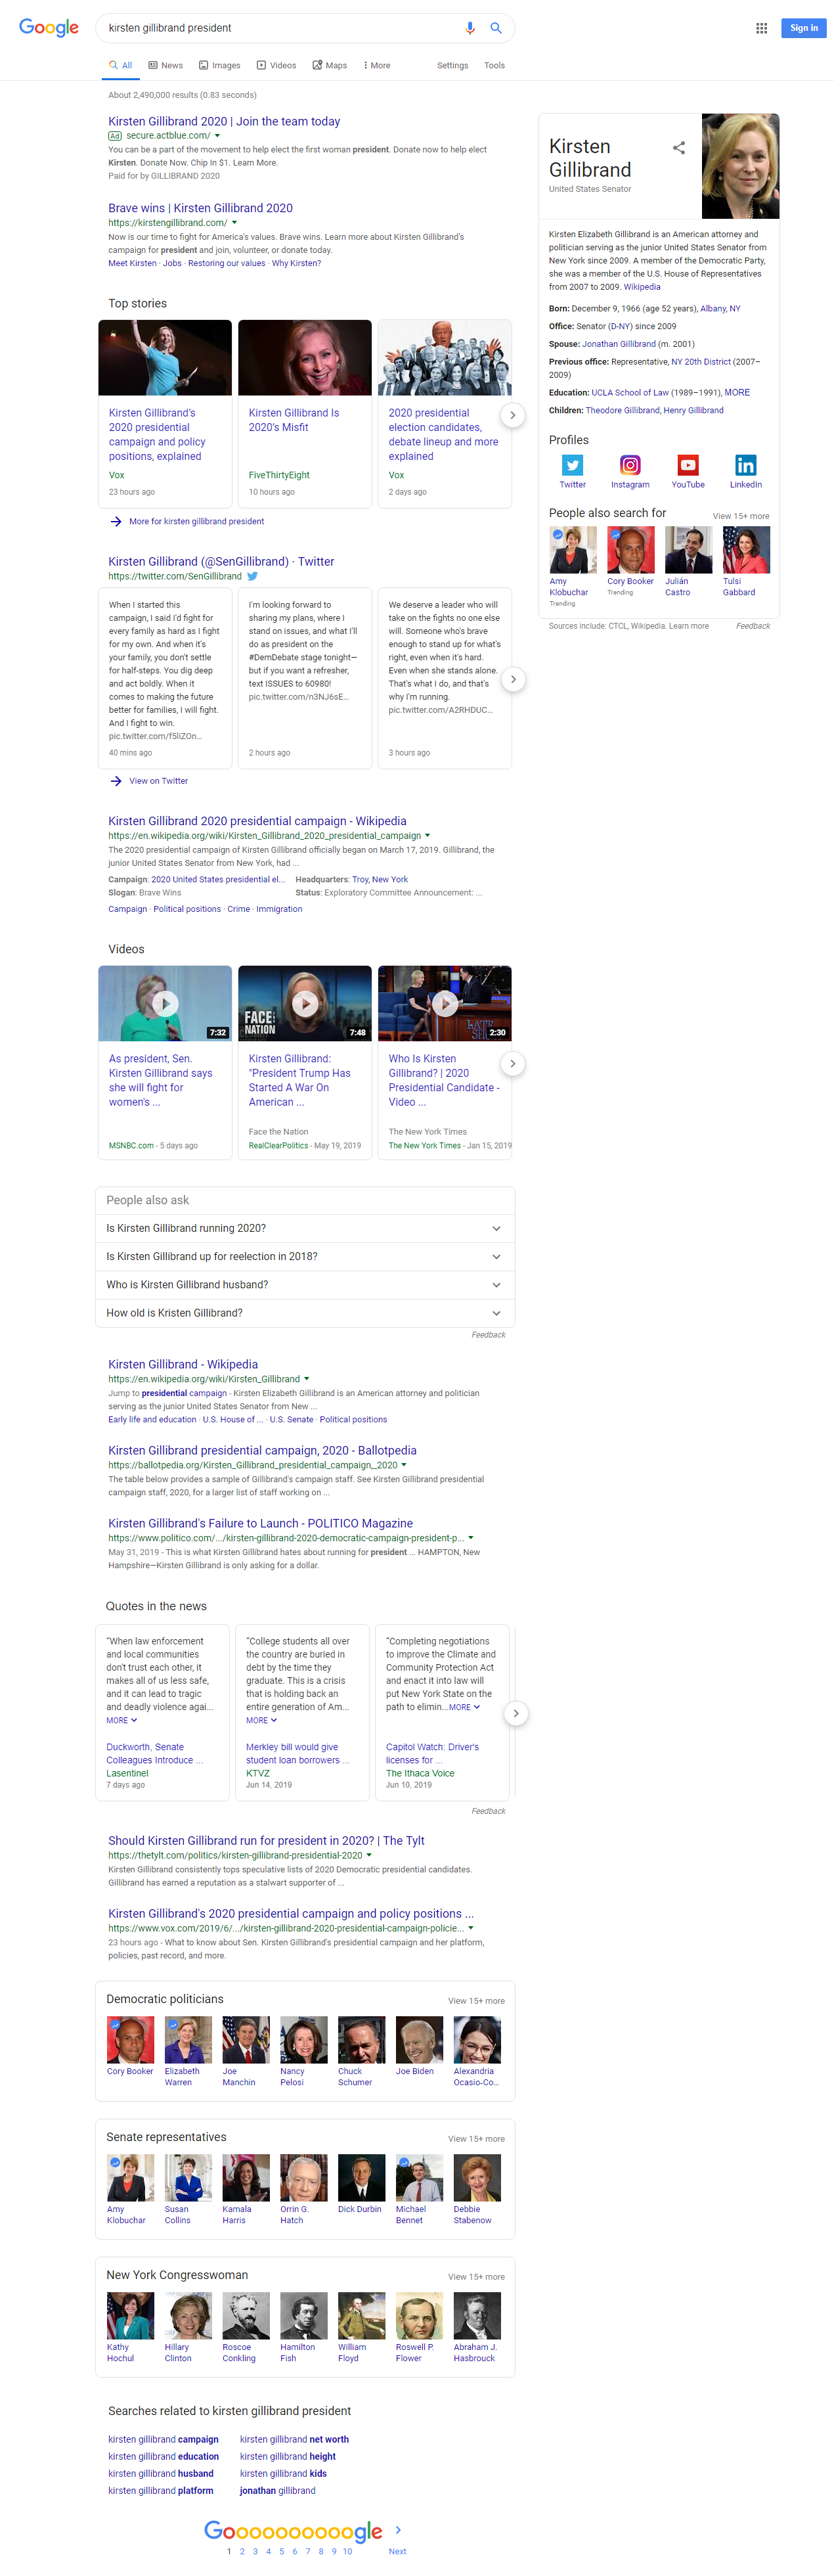Select Hillary Clinton in New York Congresswoman

point(188,2316)
